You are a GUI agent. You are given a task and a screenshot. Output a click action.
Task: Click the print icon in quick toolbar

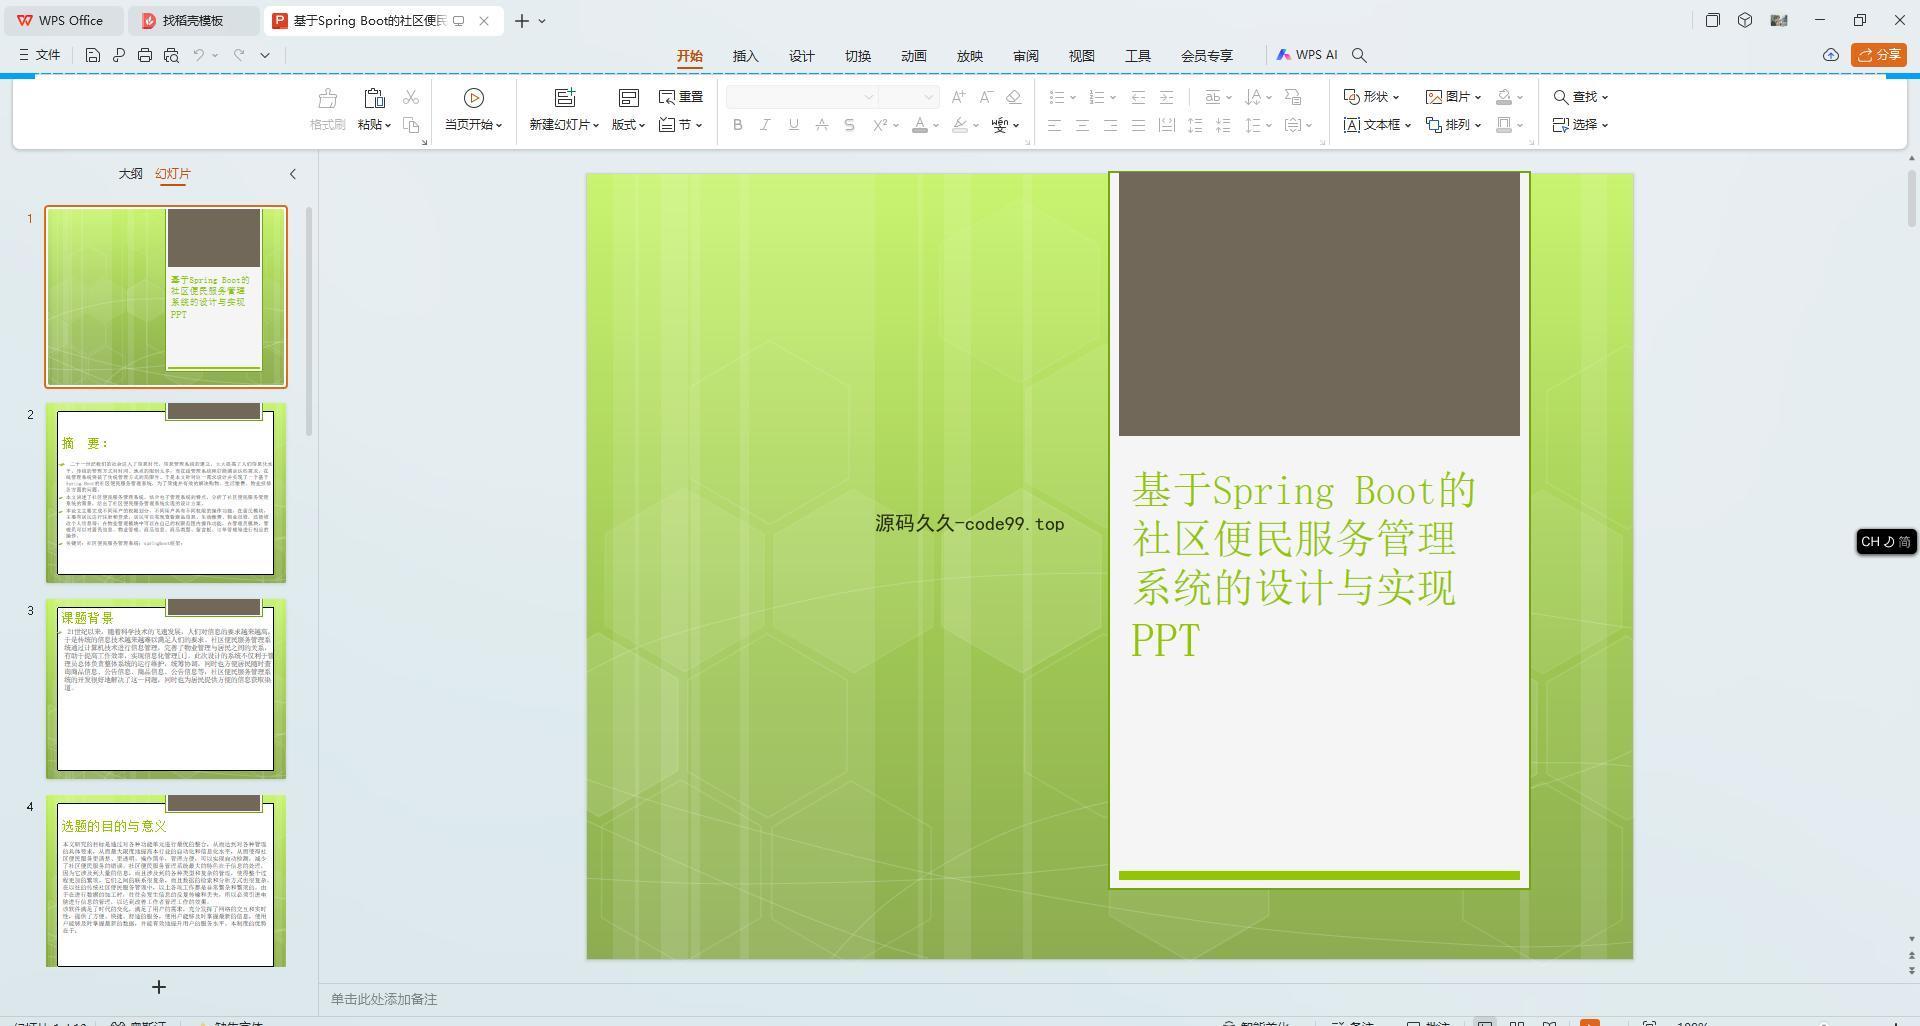pyautogui.click(x=145, y=55)
